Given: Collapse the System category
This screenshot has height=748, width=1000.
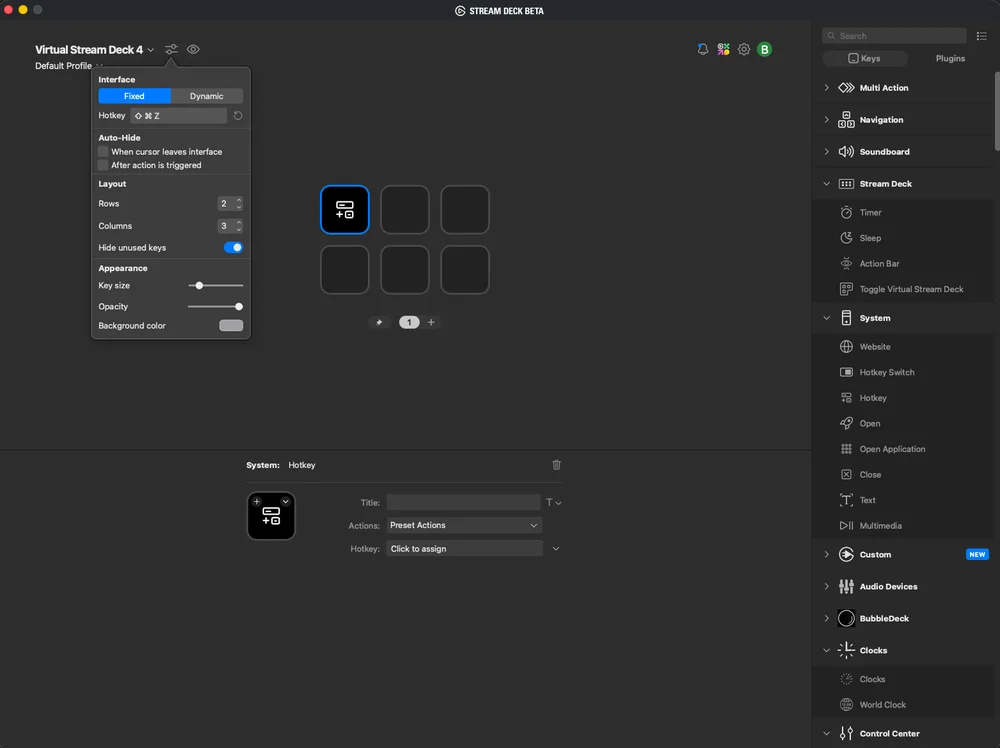Looking at the screenshot, I should (x=827, y=317).
